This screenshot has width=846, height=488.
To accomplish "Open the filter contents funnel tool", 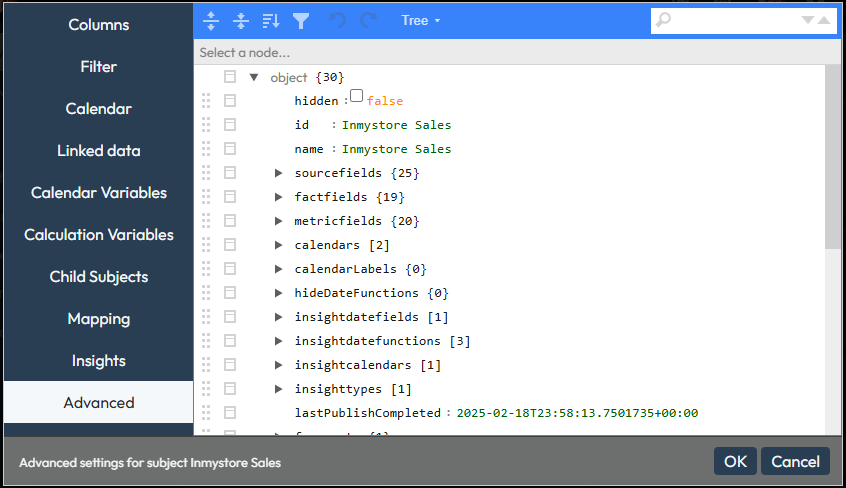I will [x=301, y=21].
